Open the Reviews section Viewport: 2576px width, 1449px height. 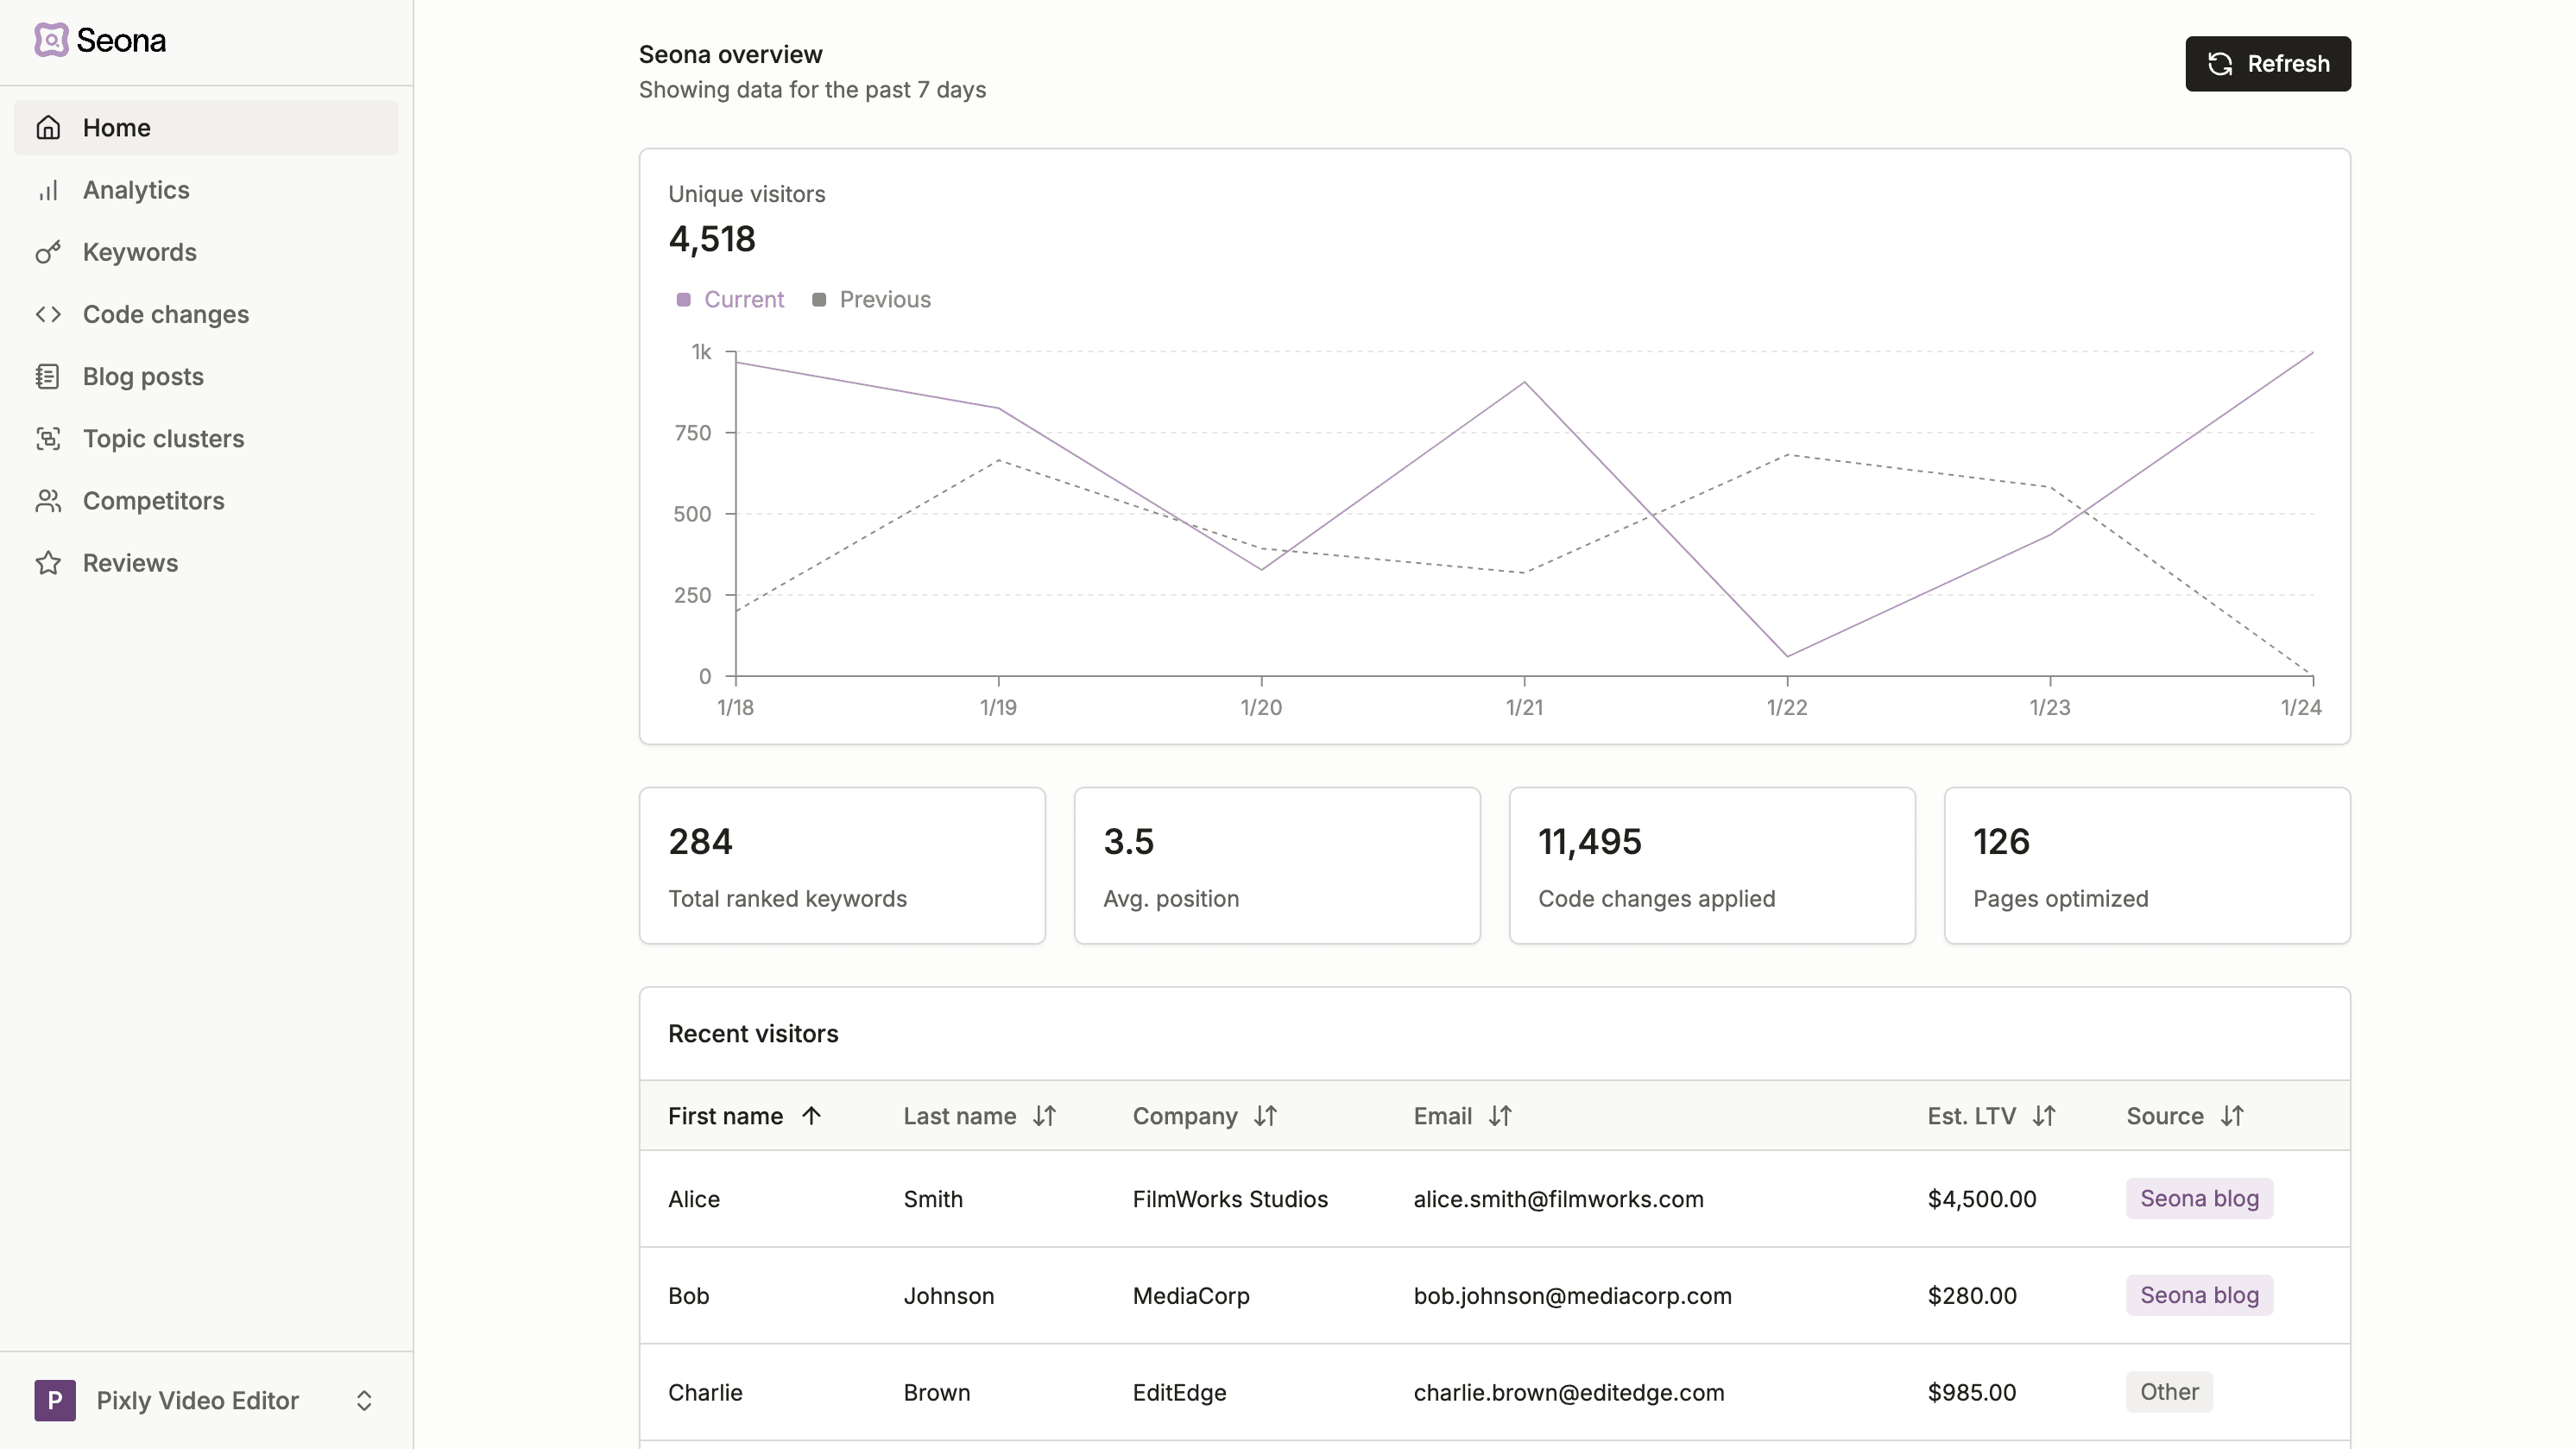131,563
